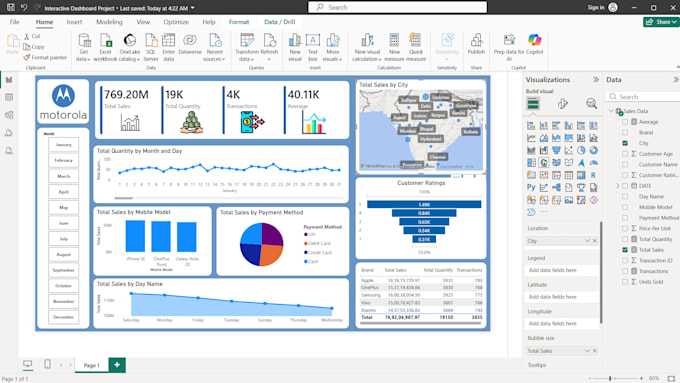The height and width of the screenshot is (383, 680).
Task: Toggle the Total Sales field checkbox
Action: pyautogui.click(x=625, y=250)
